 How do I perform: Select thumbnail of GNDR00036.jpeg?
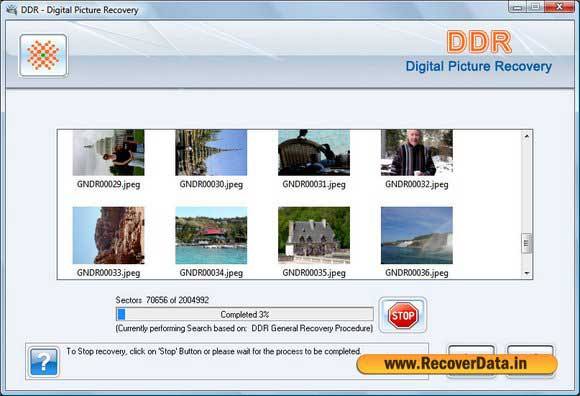[x=417, y=235]
